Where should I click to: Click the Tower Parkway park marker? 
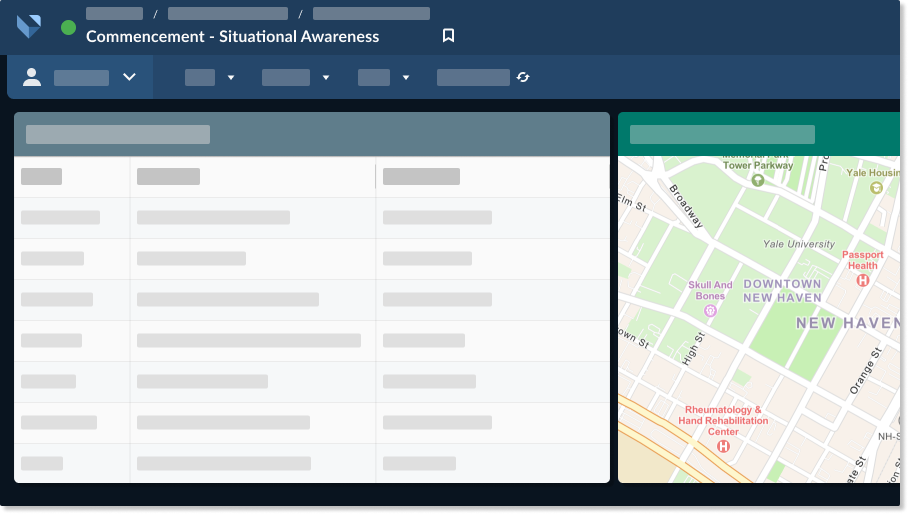(x=757, y=181)
